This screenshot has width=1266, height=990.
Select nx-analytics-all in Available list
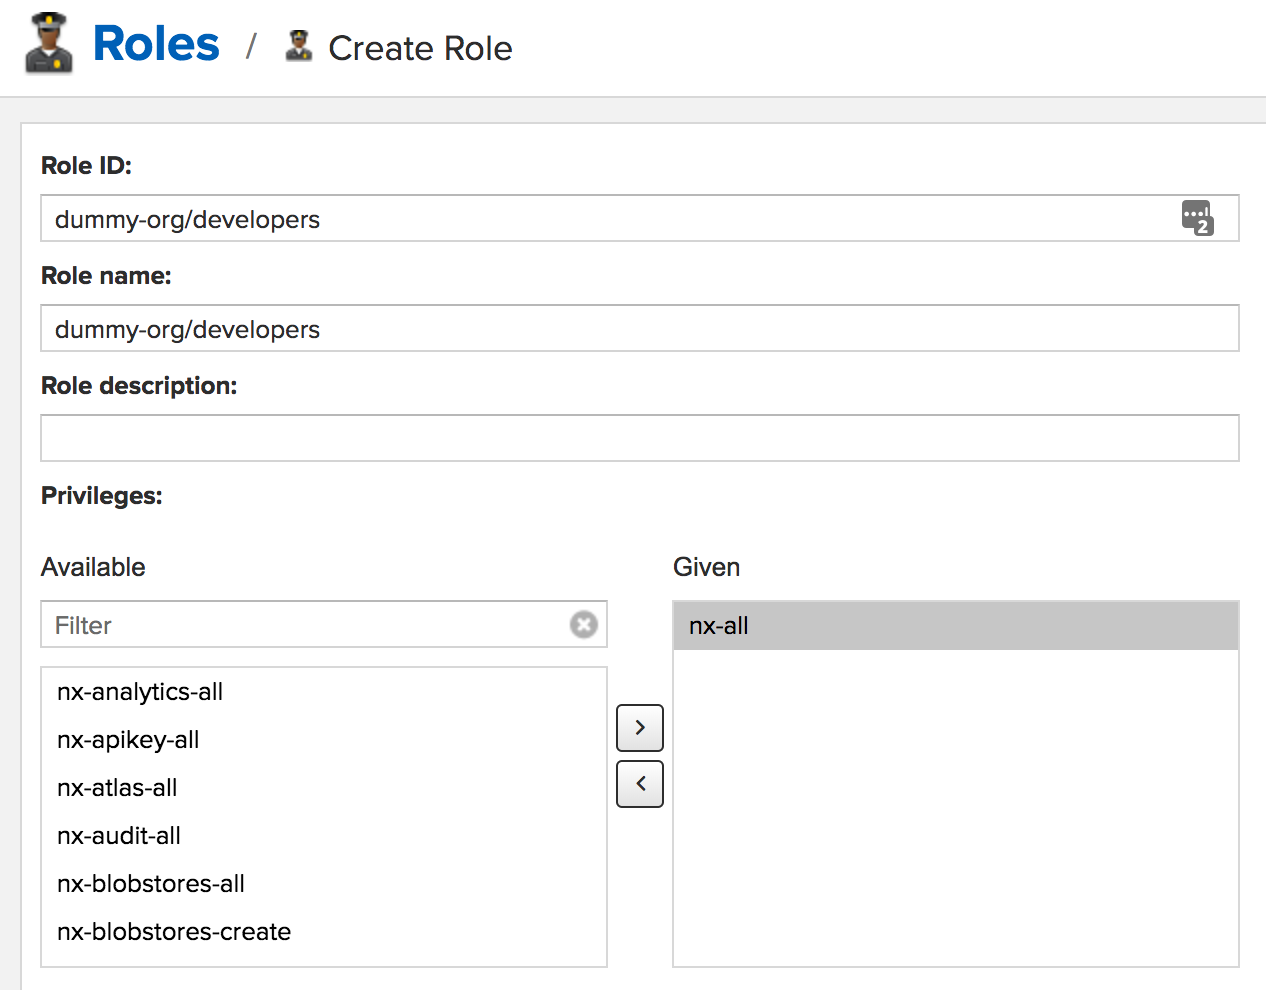coord(140,692)
